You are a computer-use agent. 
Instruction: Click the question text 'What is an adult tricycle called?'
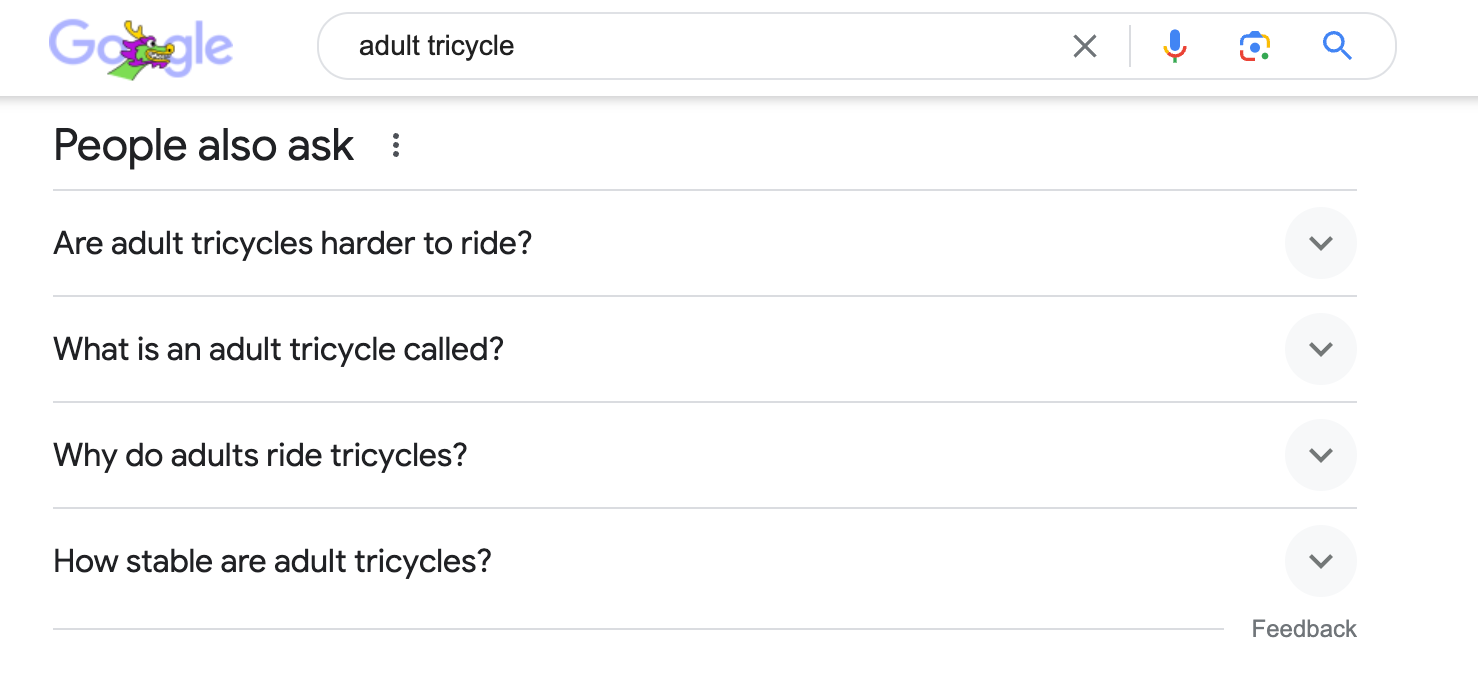tap(278, 349)
